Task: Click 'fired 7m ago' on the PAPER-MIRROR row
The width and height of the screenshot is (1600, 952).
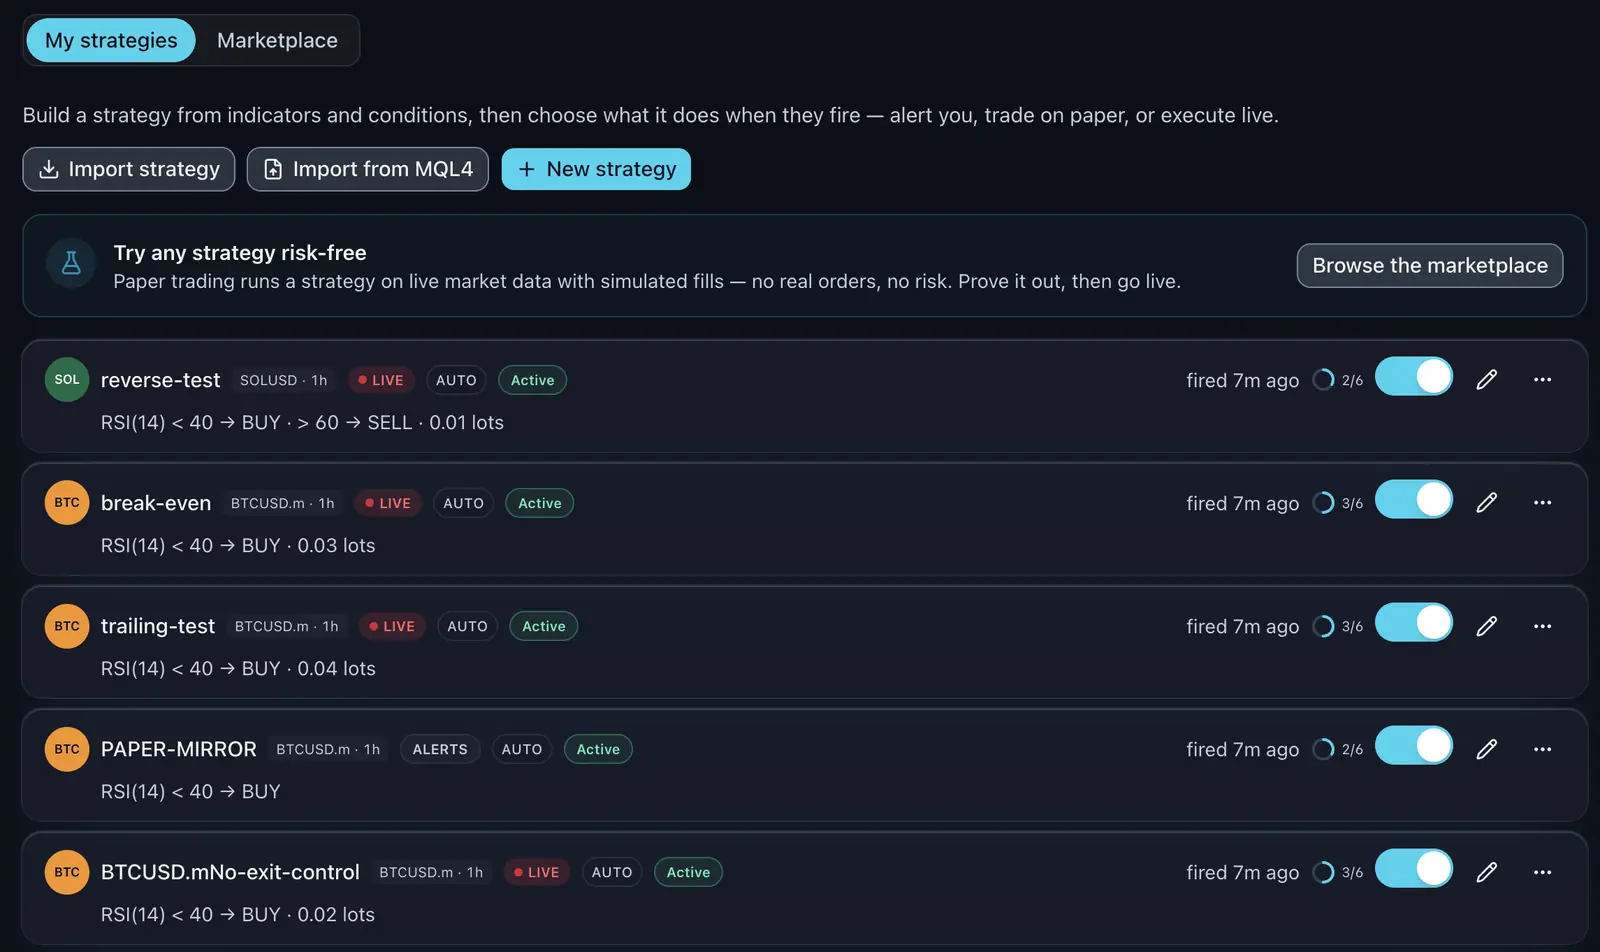Action: coord(1243,749)
